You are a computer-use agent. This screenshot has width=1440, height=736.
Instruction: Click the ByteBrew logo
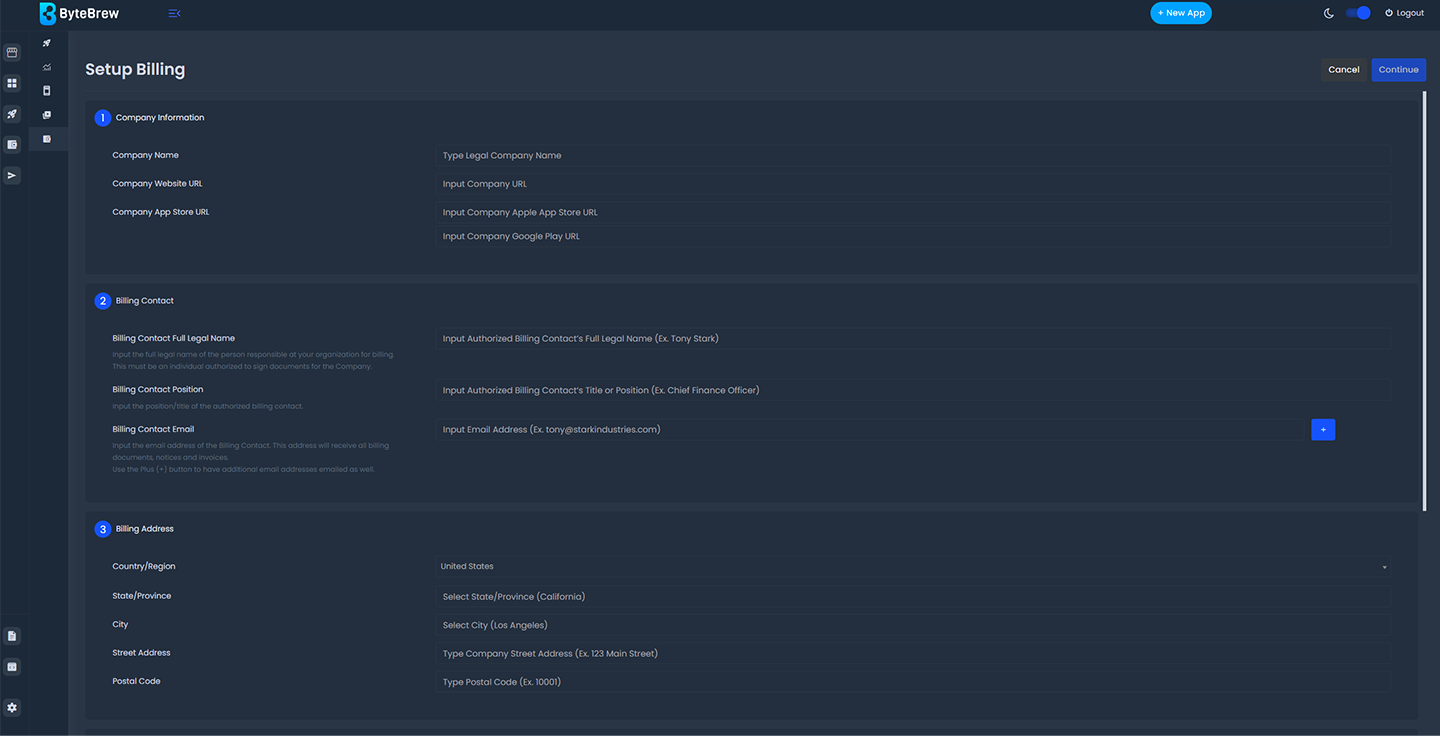point(81,14)
